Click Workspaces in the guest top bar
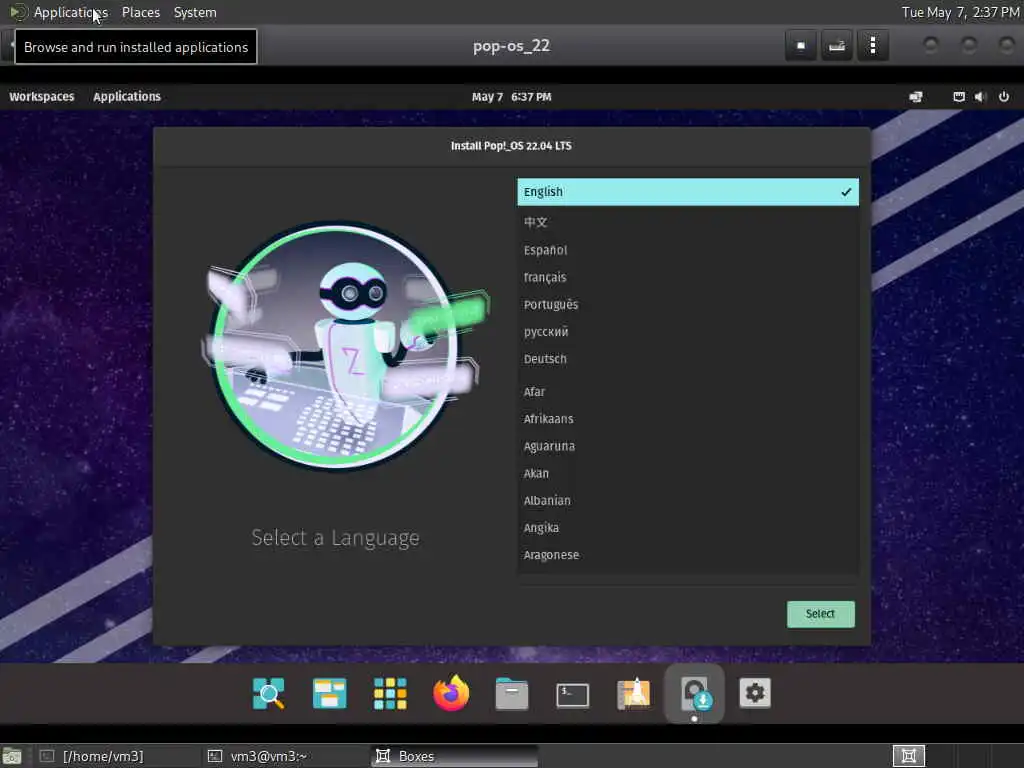Viewport: 1024px width, 768px height. pyautogui.click(x=42, y=97)
